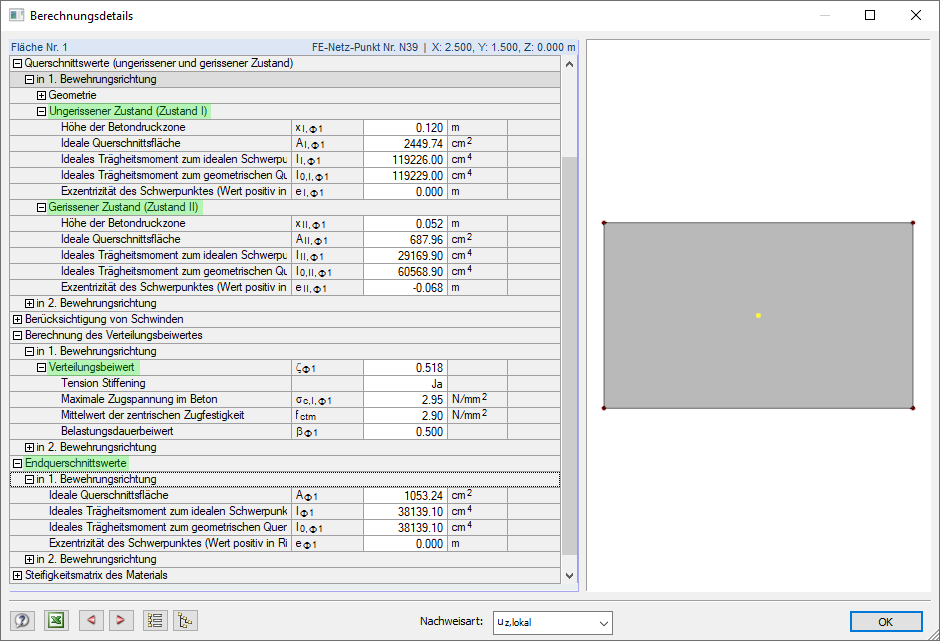Switch to the list display mode

(154, 620)
